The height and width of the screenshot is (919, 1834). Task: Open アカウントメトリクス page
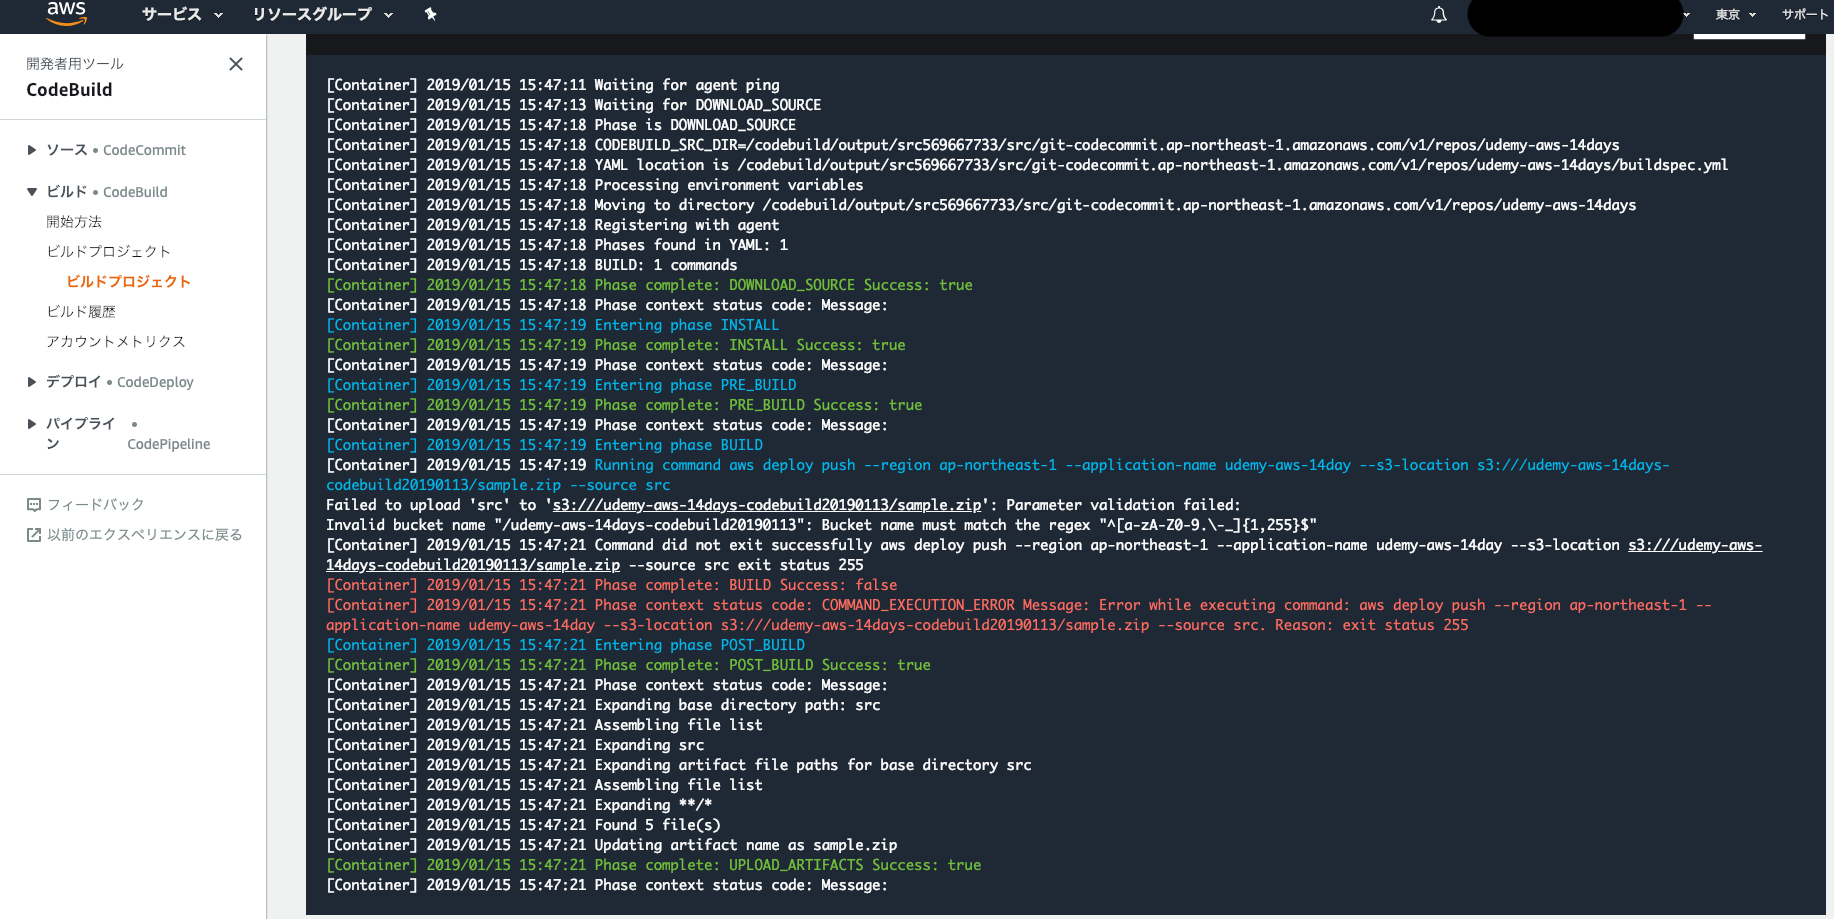click(x=116, y=342)
